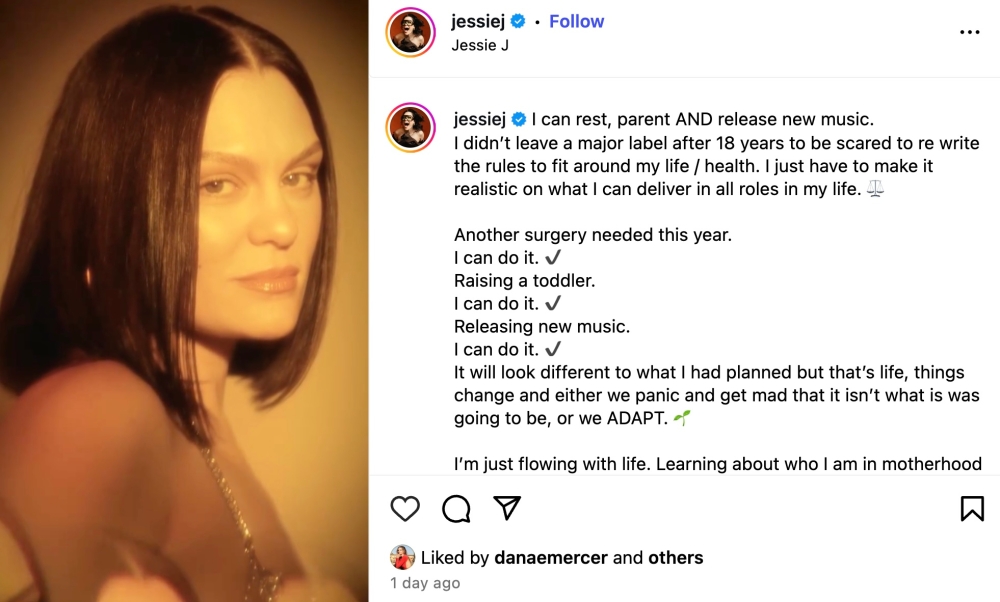Open the avatar beside the caption
Screen dimensions: 1000x602
[411, 127]
